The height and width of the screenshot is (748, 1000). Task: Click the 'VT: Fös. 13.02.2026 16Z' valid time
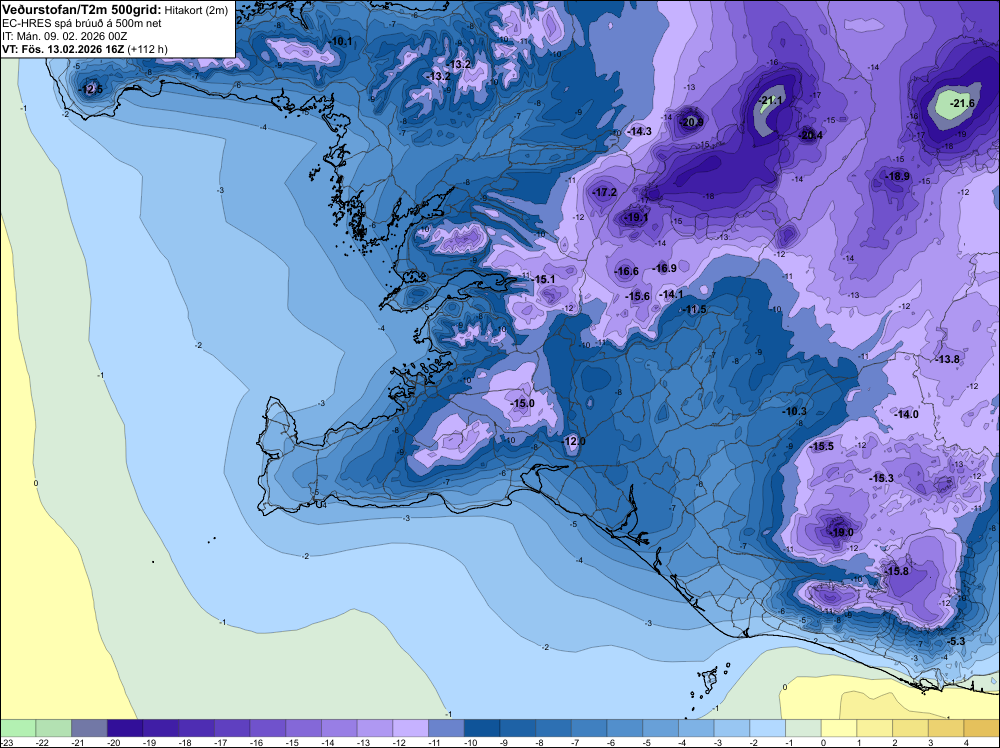click(63, 49)
